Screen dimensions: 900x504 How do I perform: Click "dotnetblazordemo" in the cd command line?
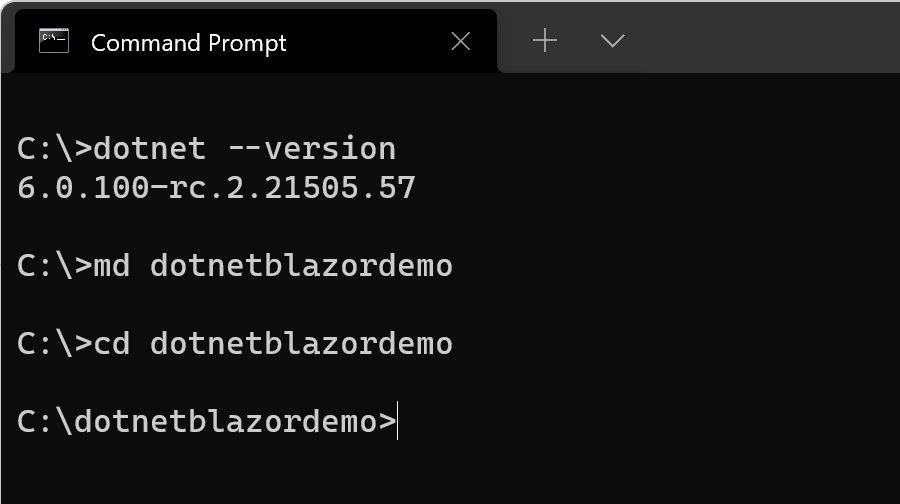click(301, 344)
